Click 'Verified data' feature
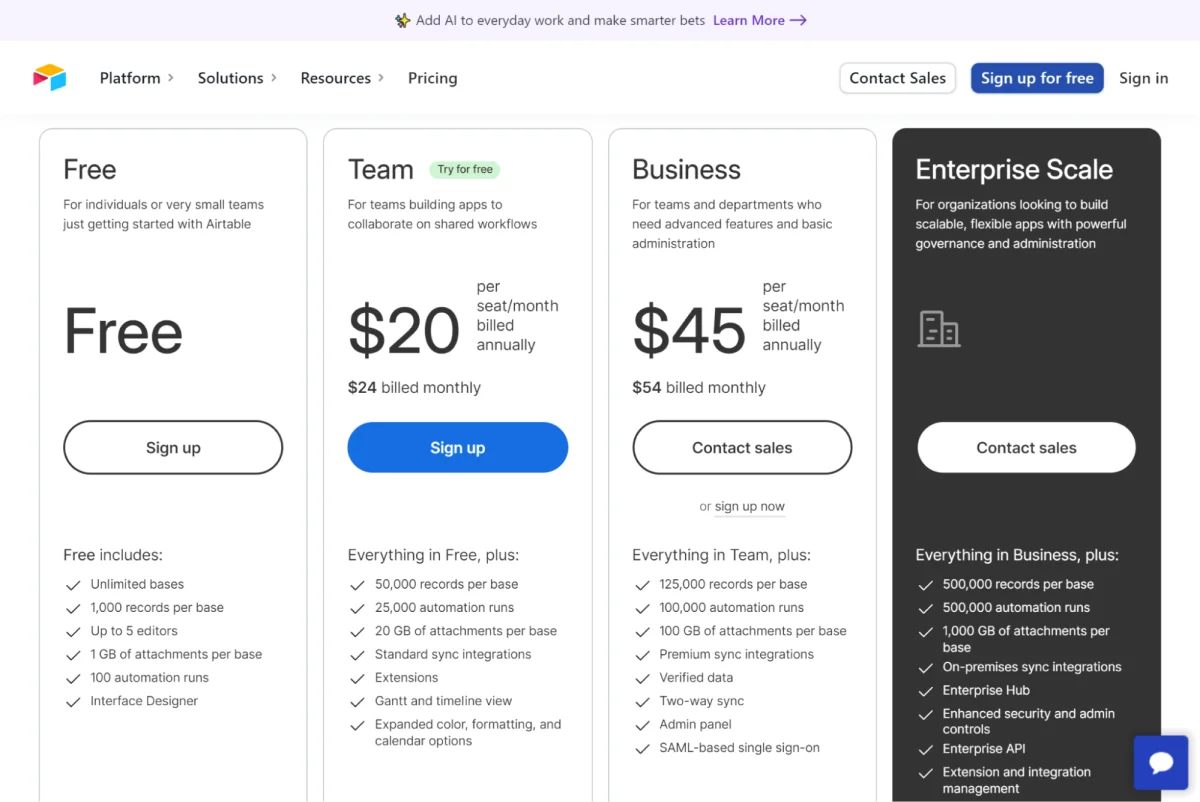The image size is (1200, 802). click(x=696, y=678)
